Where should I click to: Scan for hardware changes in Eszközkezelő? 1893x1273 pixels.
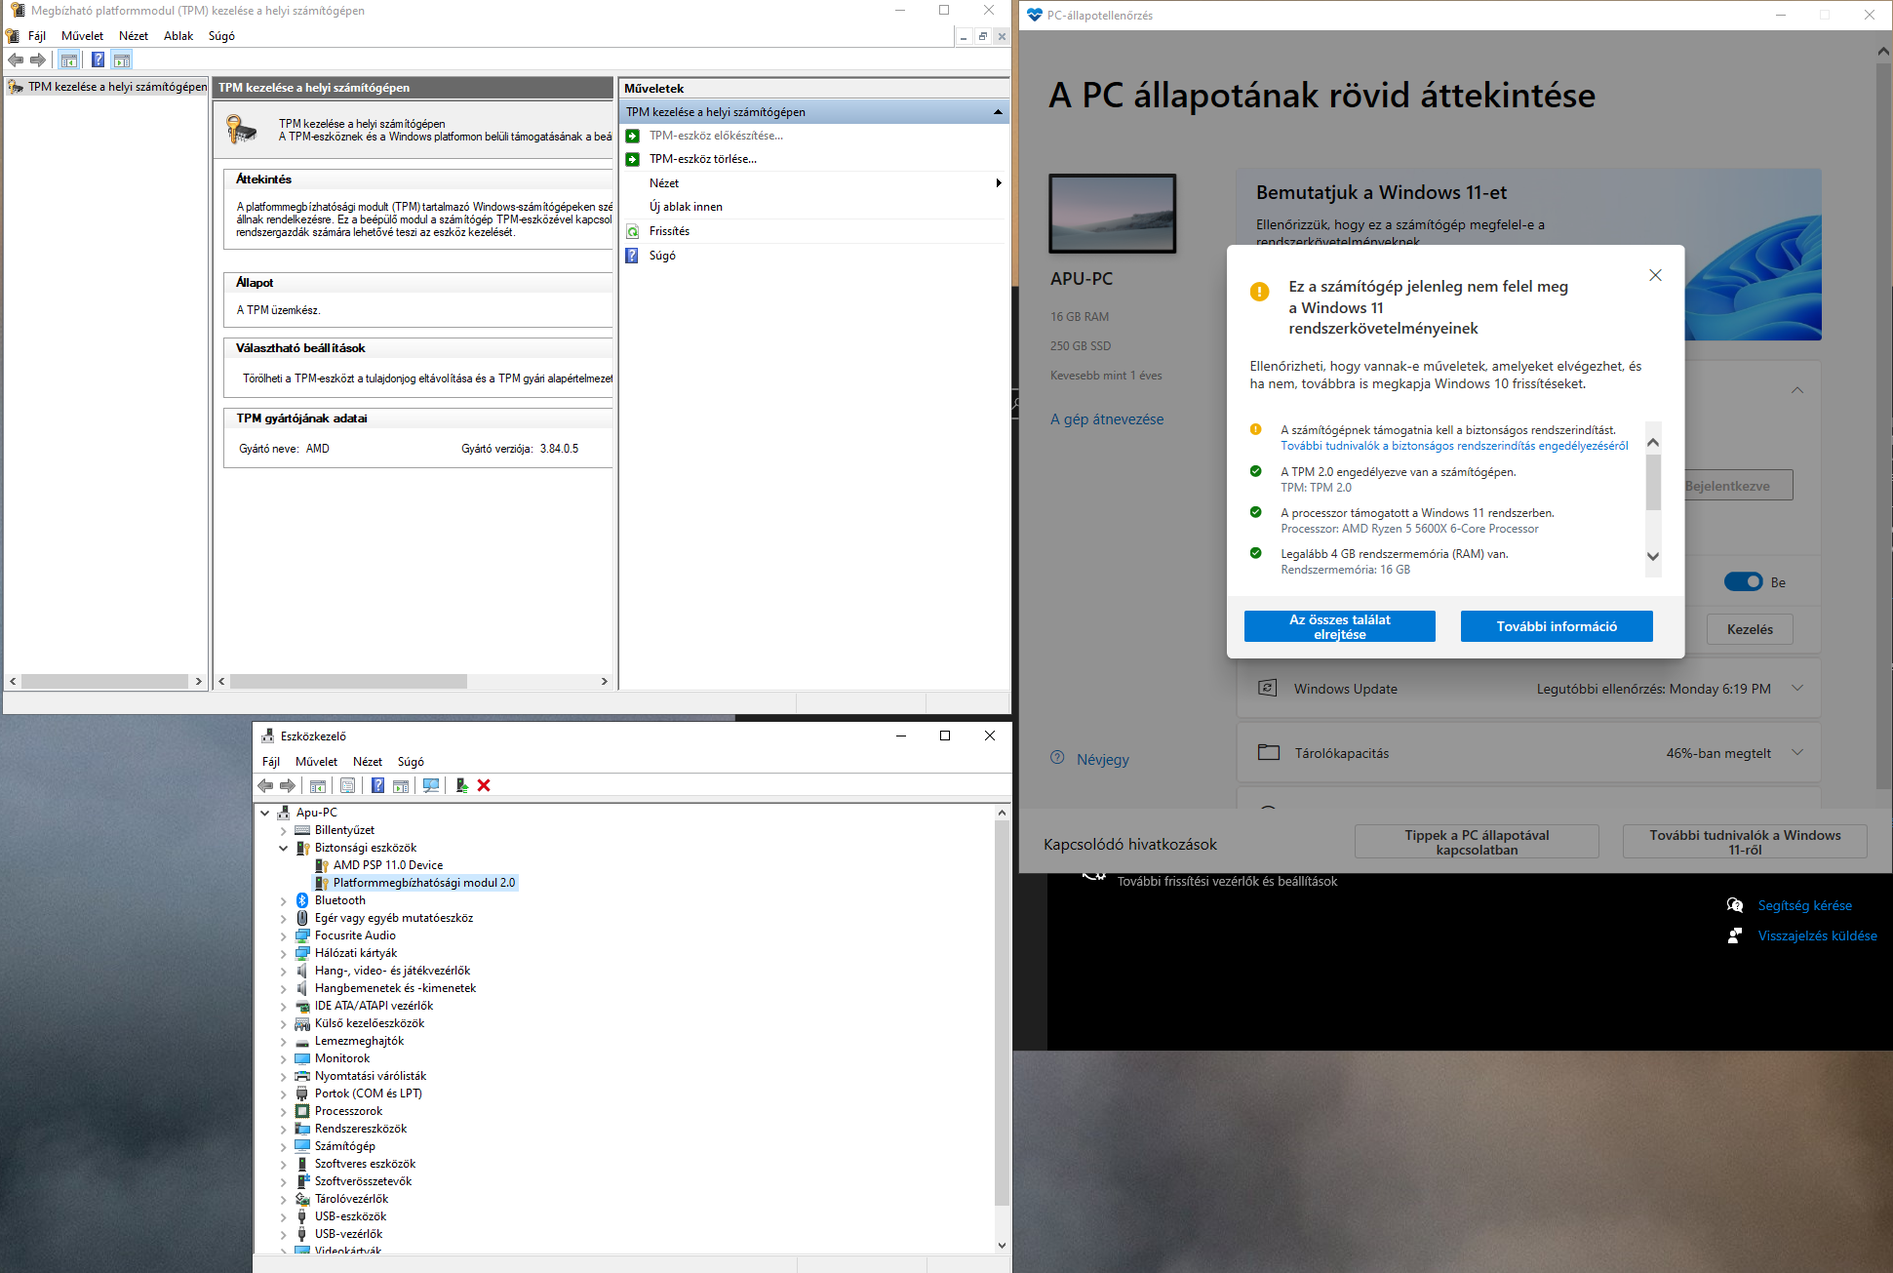(x=431, y=786)
